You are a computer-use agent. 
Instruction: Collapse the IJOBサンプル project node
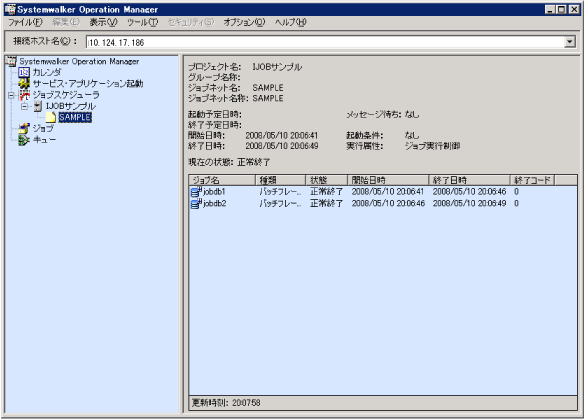pyautogui.click(x=25, y=106)
